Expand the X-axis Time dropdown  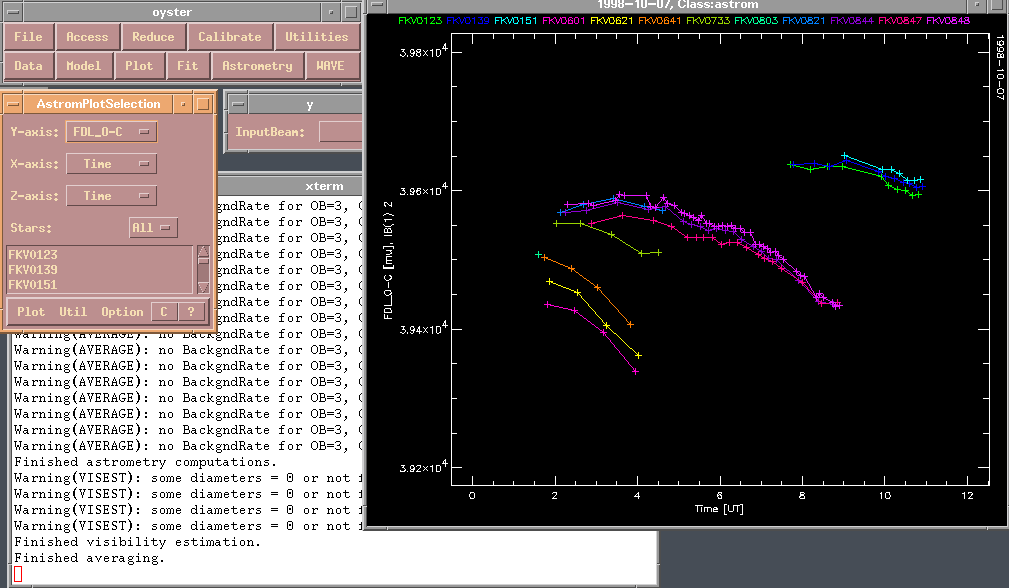pos(111,164)
